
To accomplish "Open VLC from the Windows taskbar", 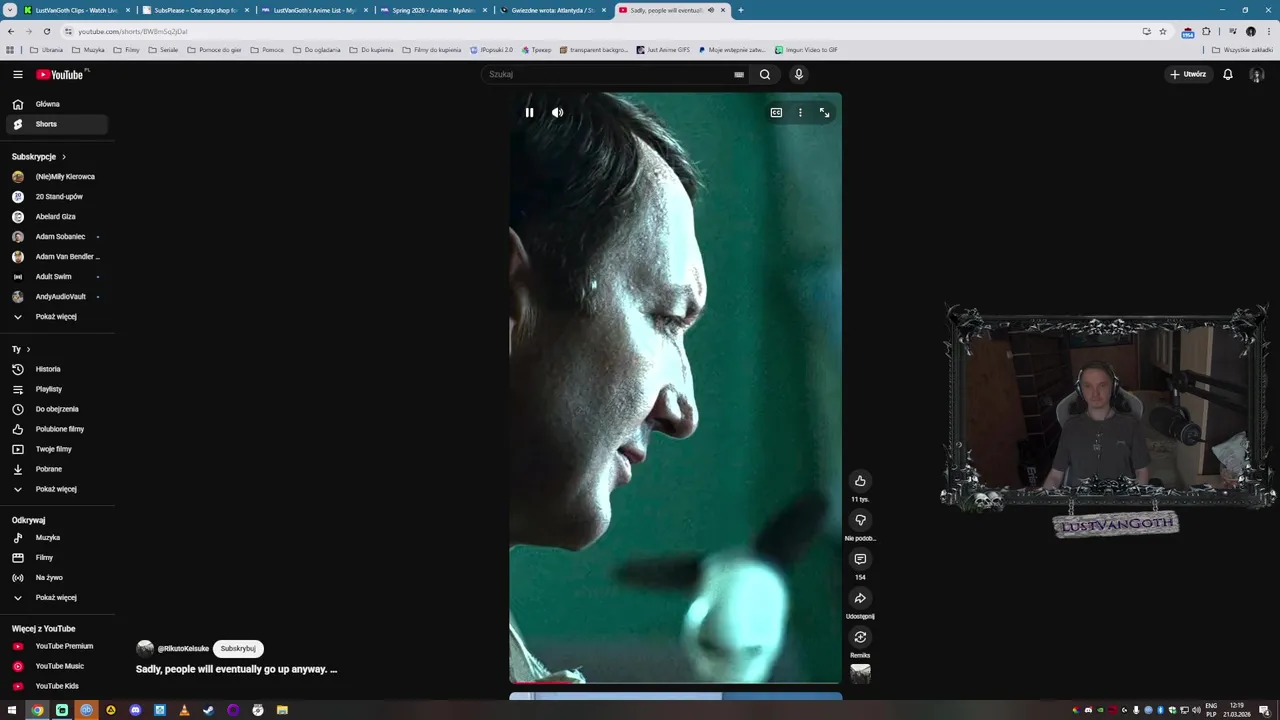I will pos(184,710).
